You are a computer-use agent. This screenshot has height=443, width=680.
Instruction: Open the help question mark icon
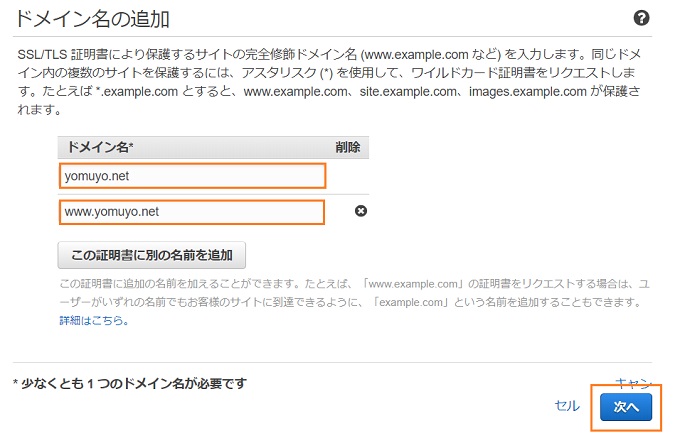click(x=641, y=18)
